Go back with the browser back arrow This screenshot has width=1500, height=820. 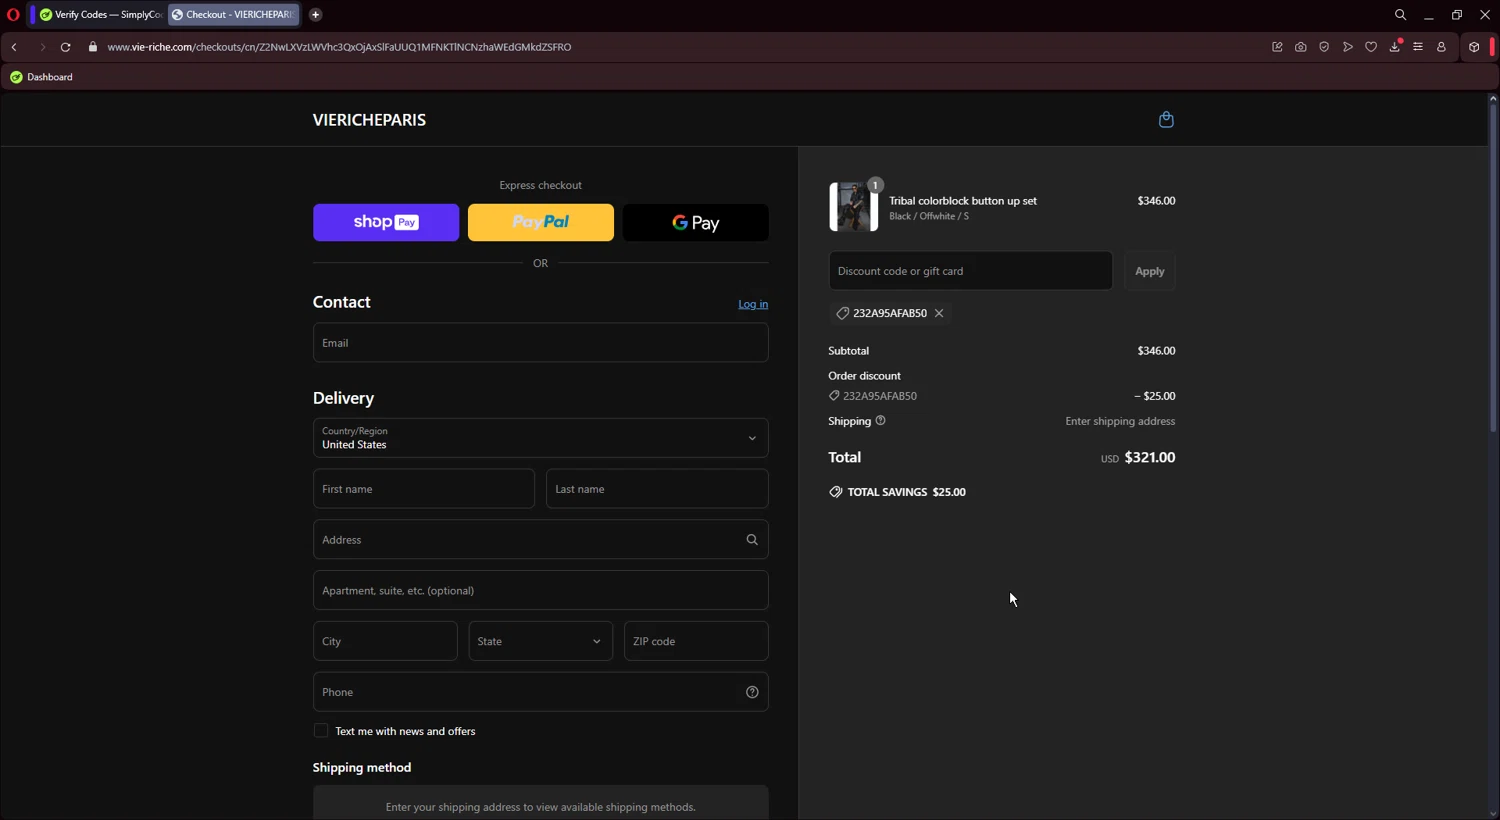point(14,47)
